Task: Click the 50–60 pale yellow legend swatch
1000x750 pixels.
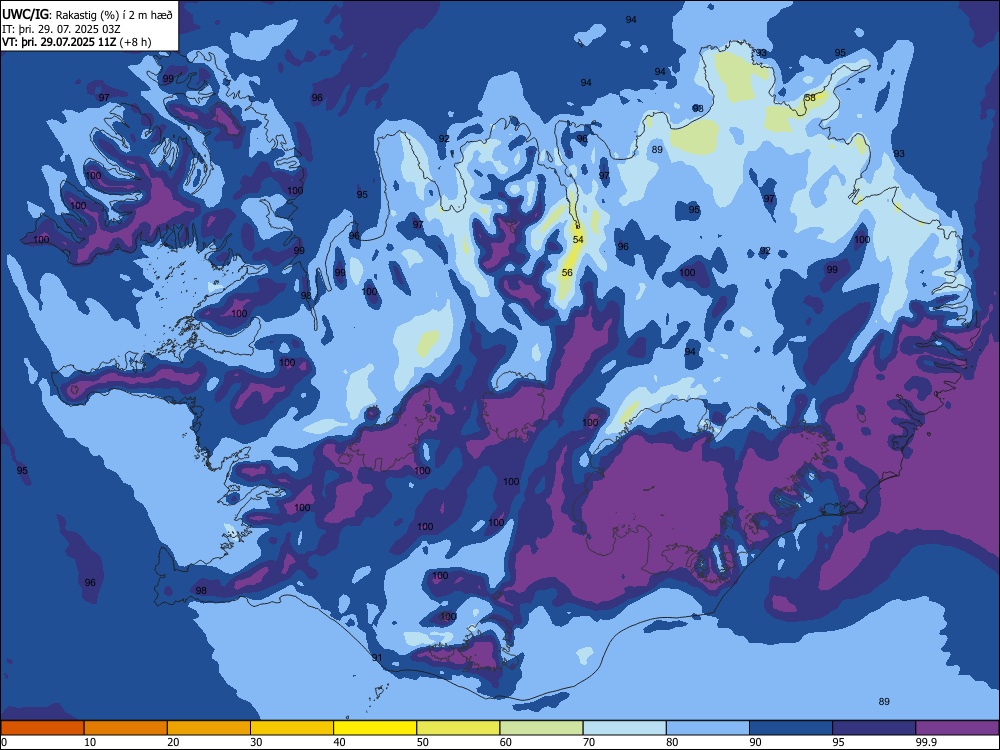Action: pos(459,728)
